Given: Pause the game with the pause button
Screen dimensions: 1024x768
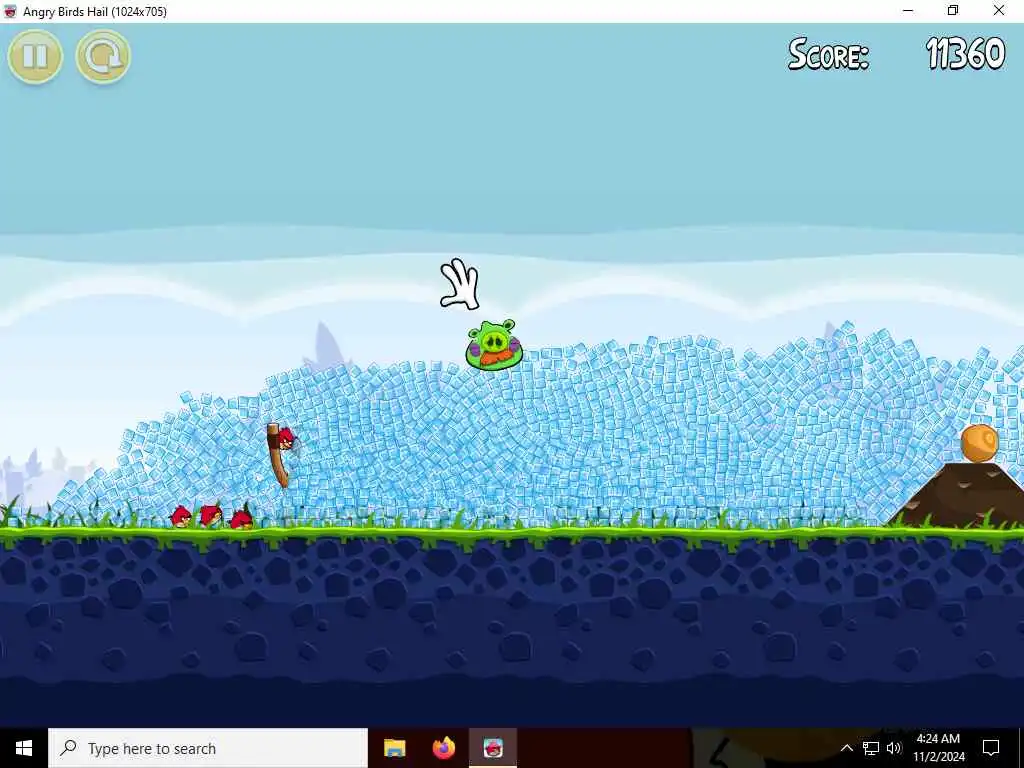Looking at the screenshot, I should coord(35,57).
